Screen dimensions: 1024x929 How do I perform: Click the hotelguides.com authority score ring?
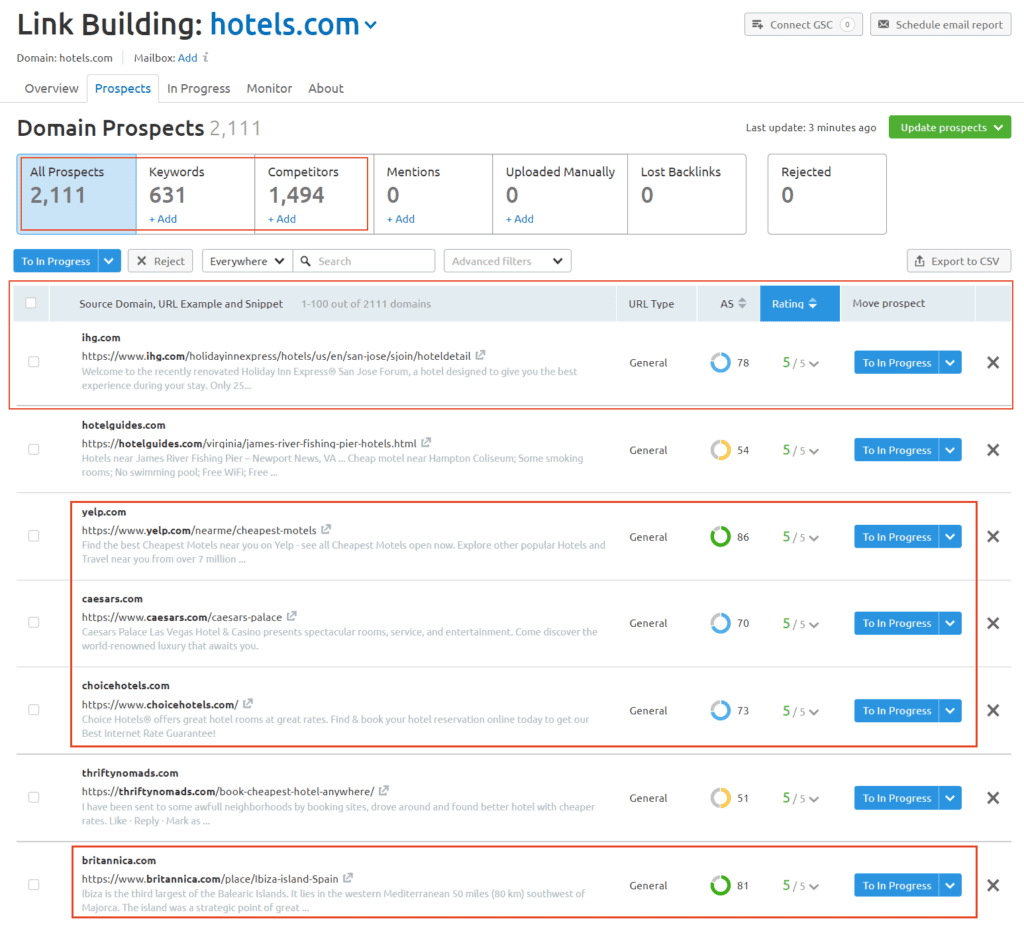pos(720,450)
